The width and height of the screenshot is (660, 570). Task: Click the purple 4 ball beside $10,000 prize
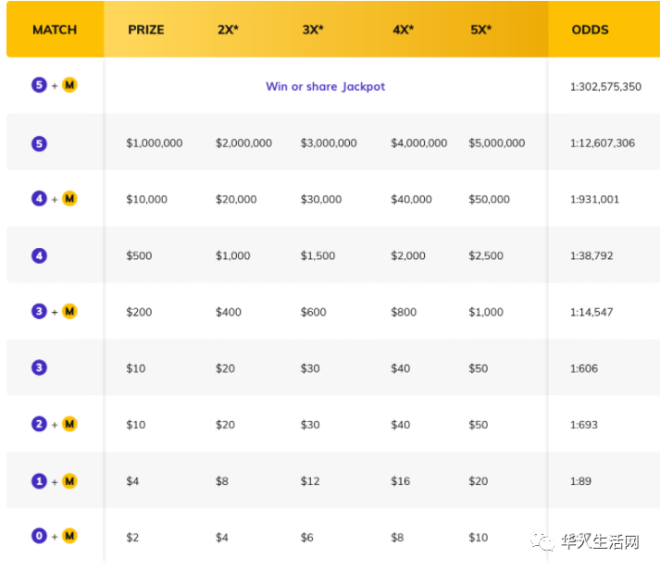pos(39,198)
